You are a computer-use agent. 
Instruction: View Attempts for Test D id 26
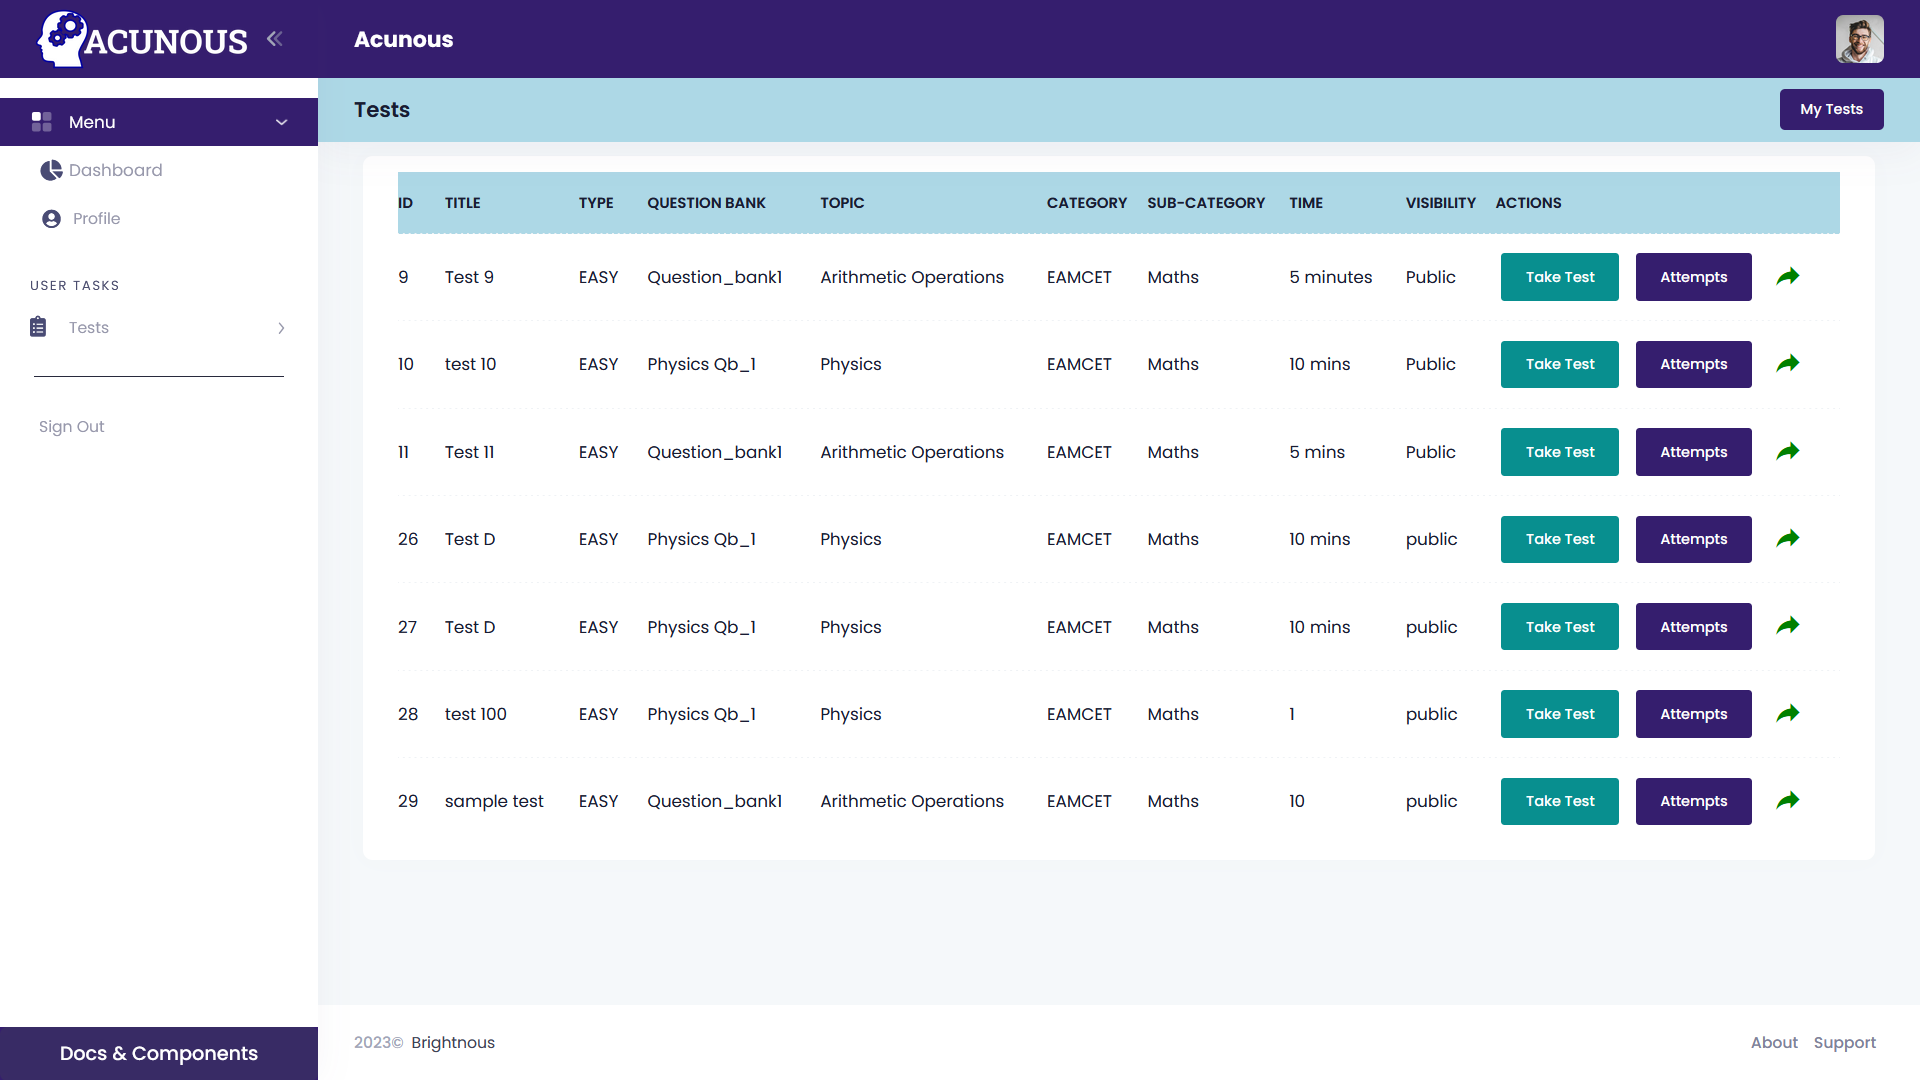tap(1693, 539)
